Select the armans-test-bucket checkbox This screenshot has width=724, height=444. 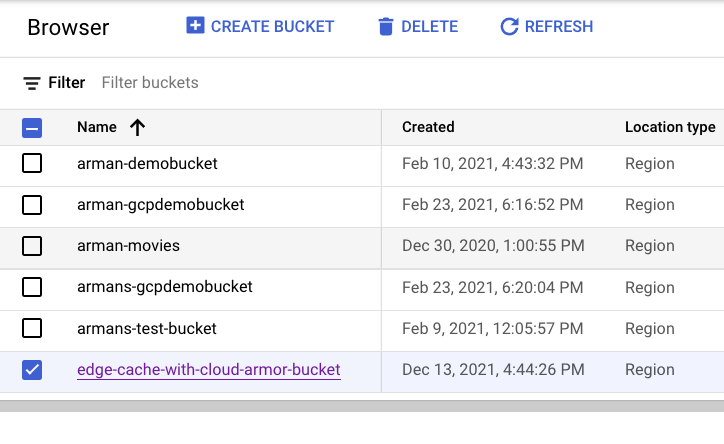(32, 328)
